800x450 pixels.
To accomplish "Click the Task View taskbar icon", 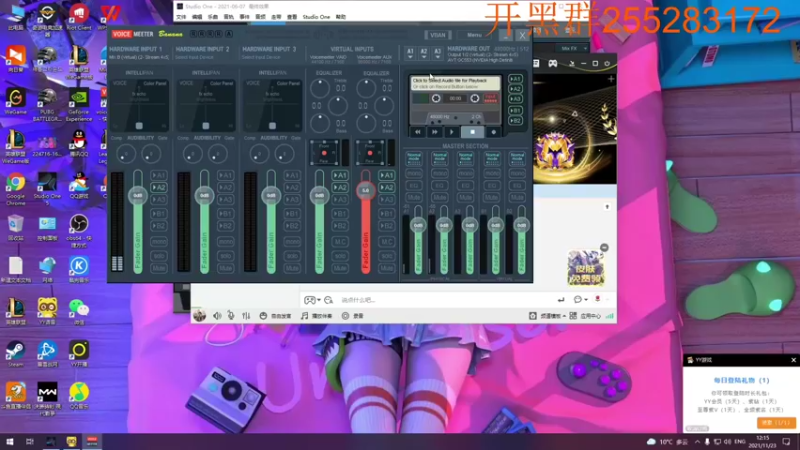I will pos(30,442).
